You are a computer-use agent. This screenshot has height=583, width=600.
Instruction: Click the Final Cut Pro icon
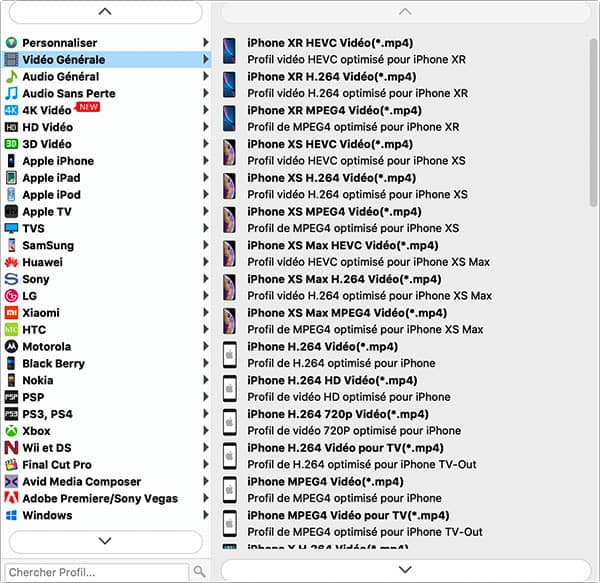coord(12,465)
